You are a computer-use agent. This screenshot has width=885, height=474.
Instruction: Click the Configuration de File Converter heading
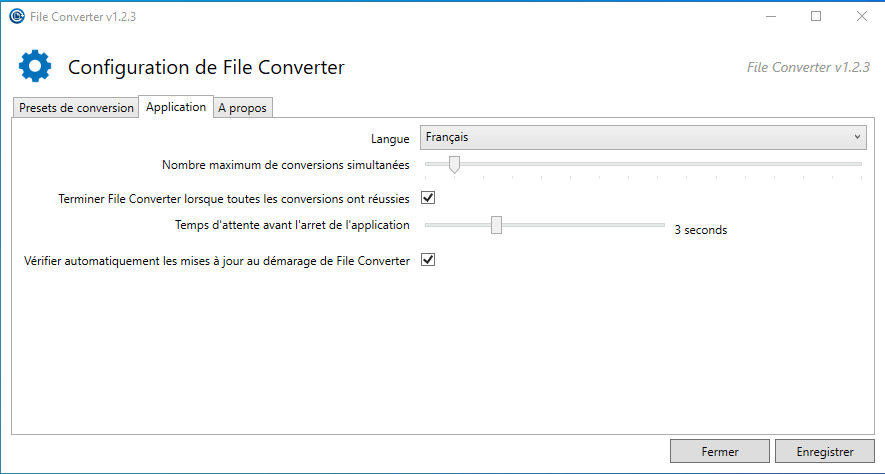[206, 68]
